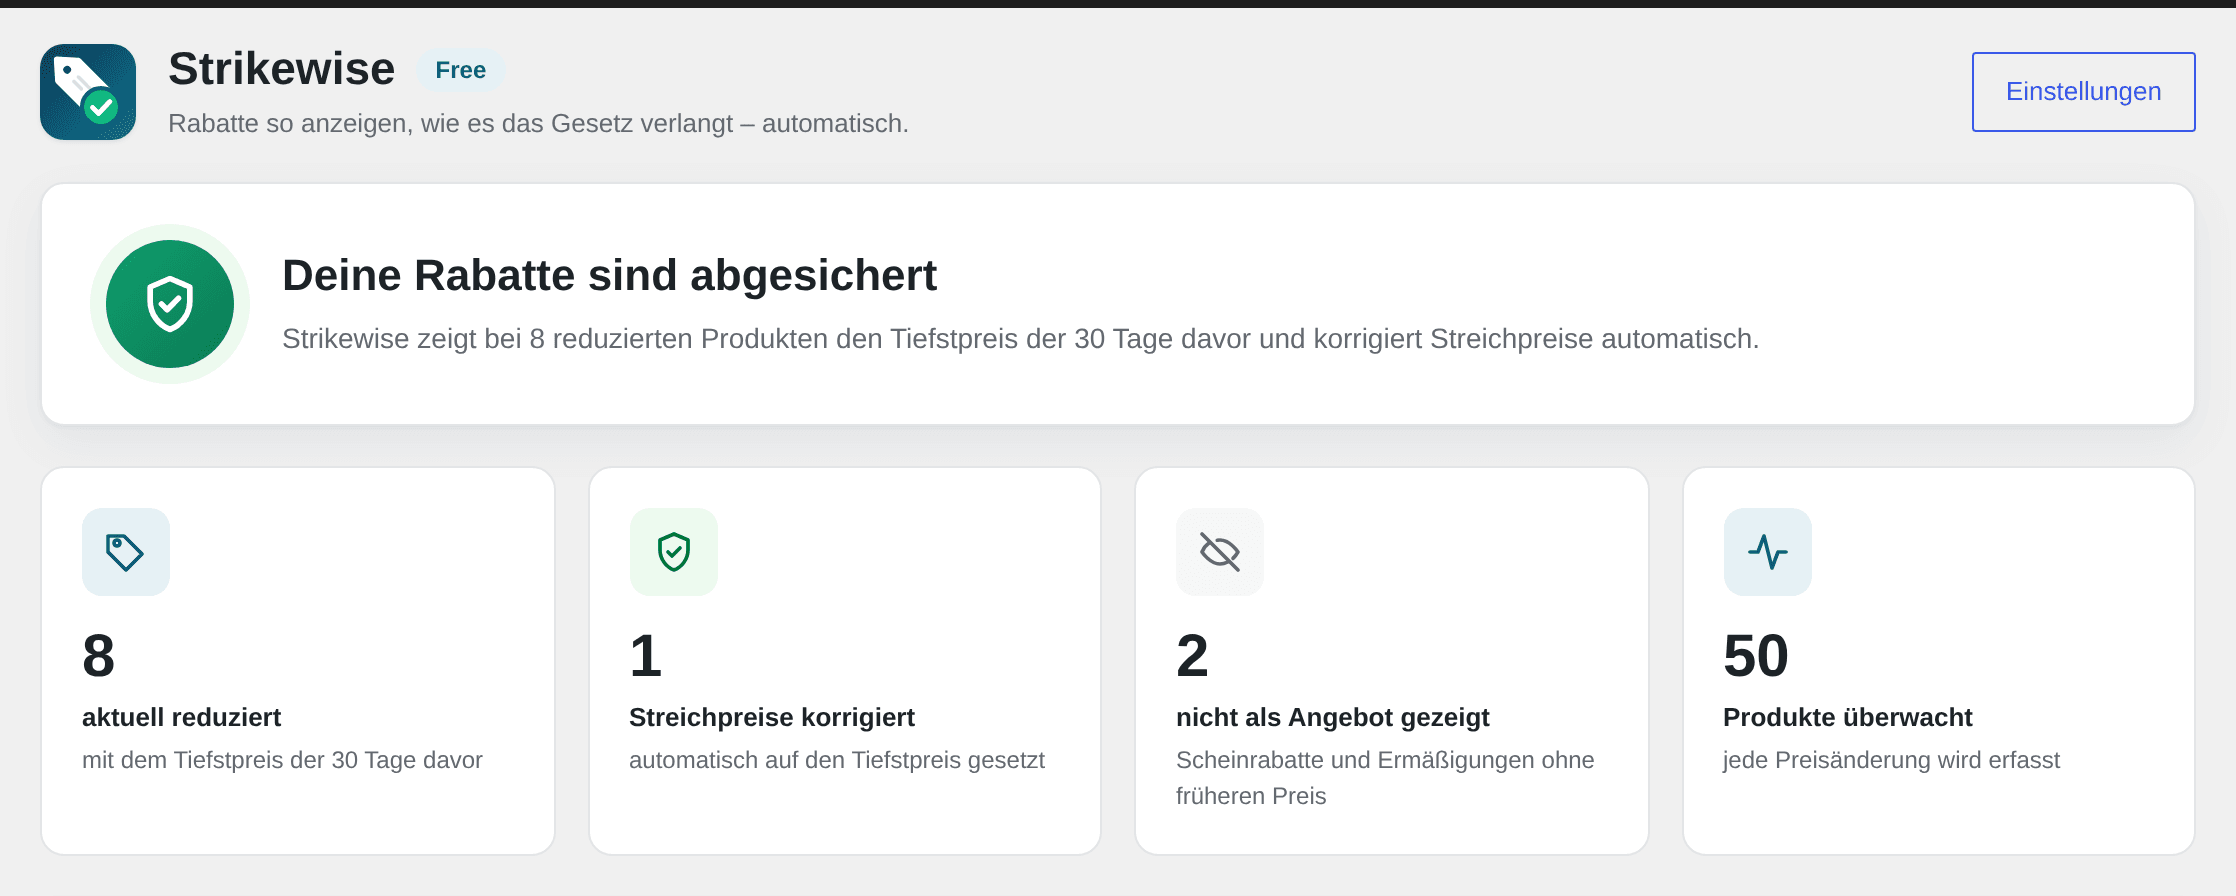Click the 'Produkte überwacht' label
The height and width of the screenshot is (896, 2236).
tap(1848, 717)
